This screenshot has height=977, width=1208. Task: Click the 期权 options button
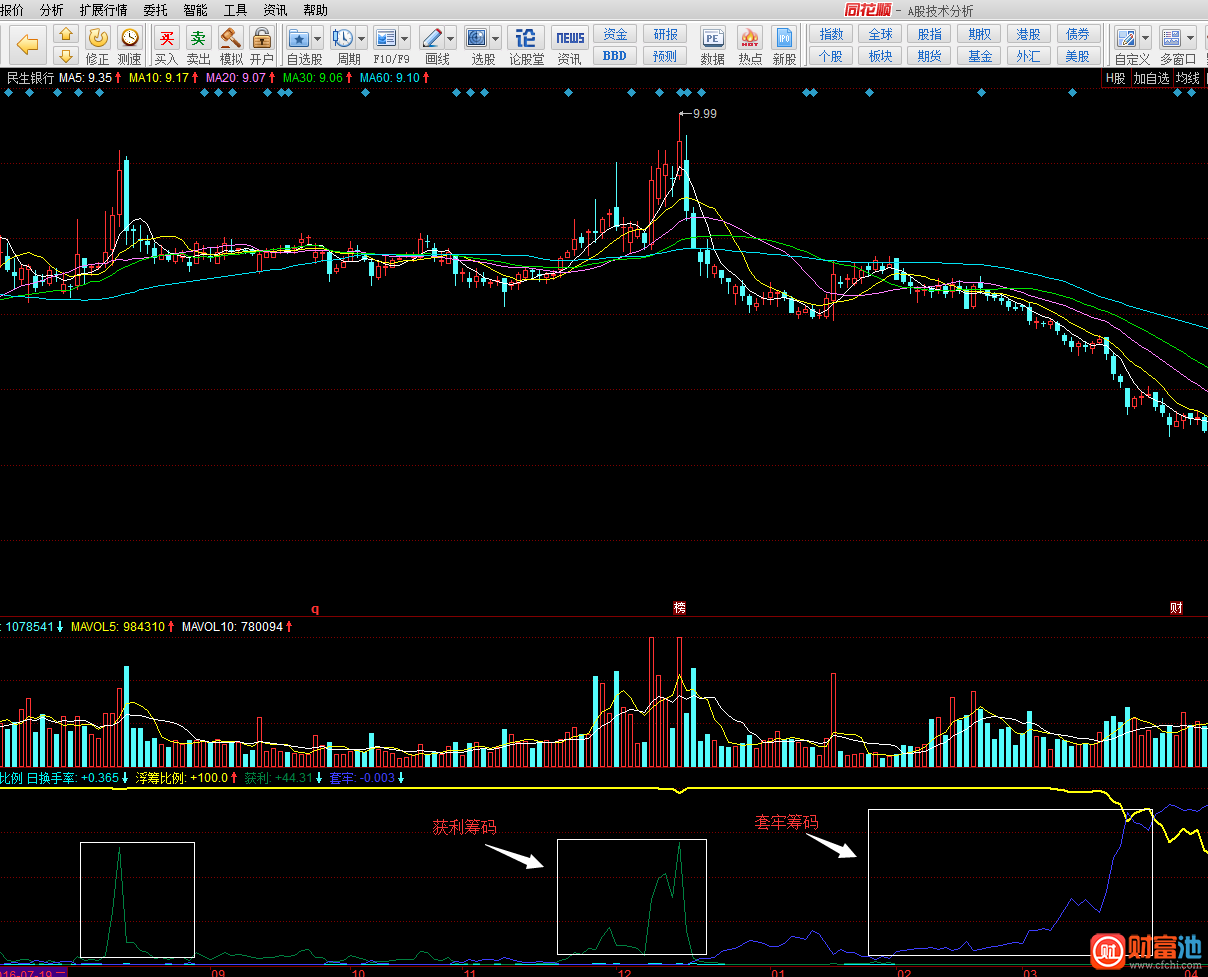pos(979,34)
